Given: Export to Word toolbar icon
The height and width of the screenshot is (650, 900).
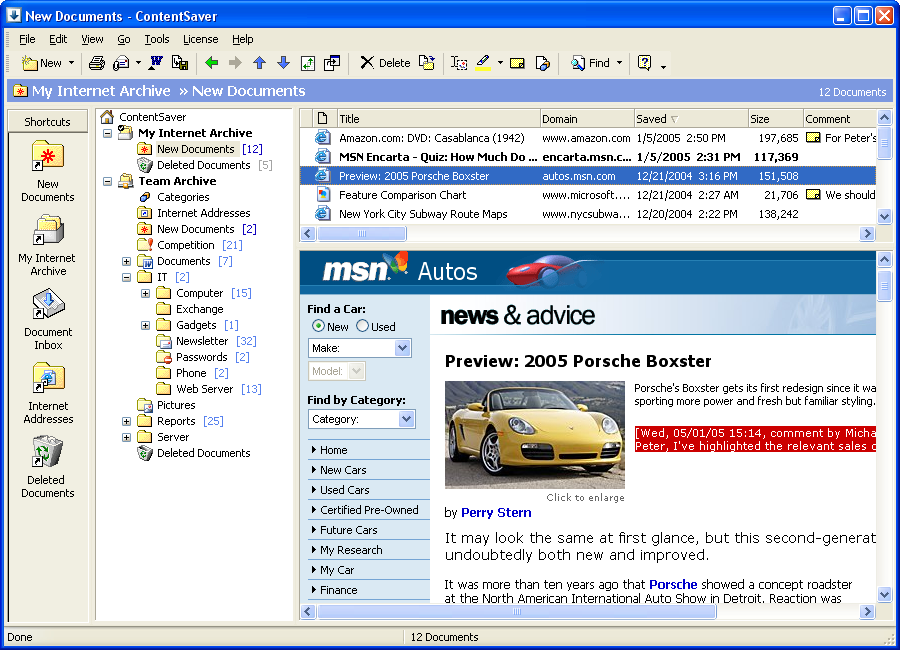Looking at the screenshot, I should click(x=156, y=63).
